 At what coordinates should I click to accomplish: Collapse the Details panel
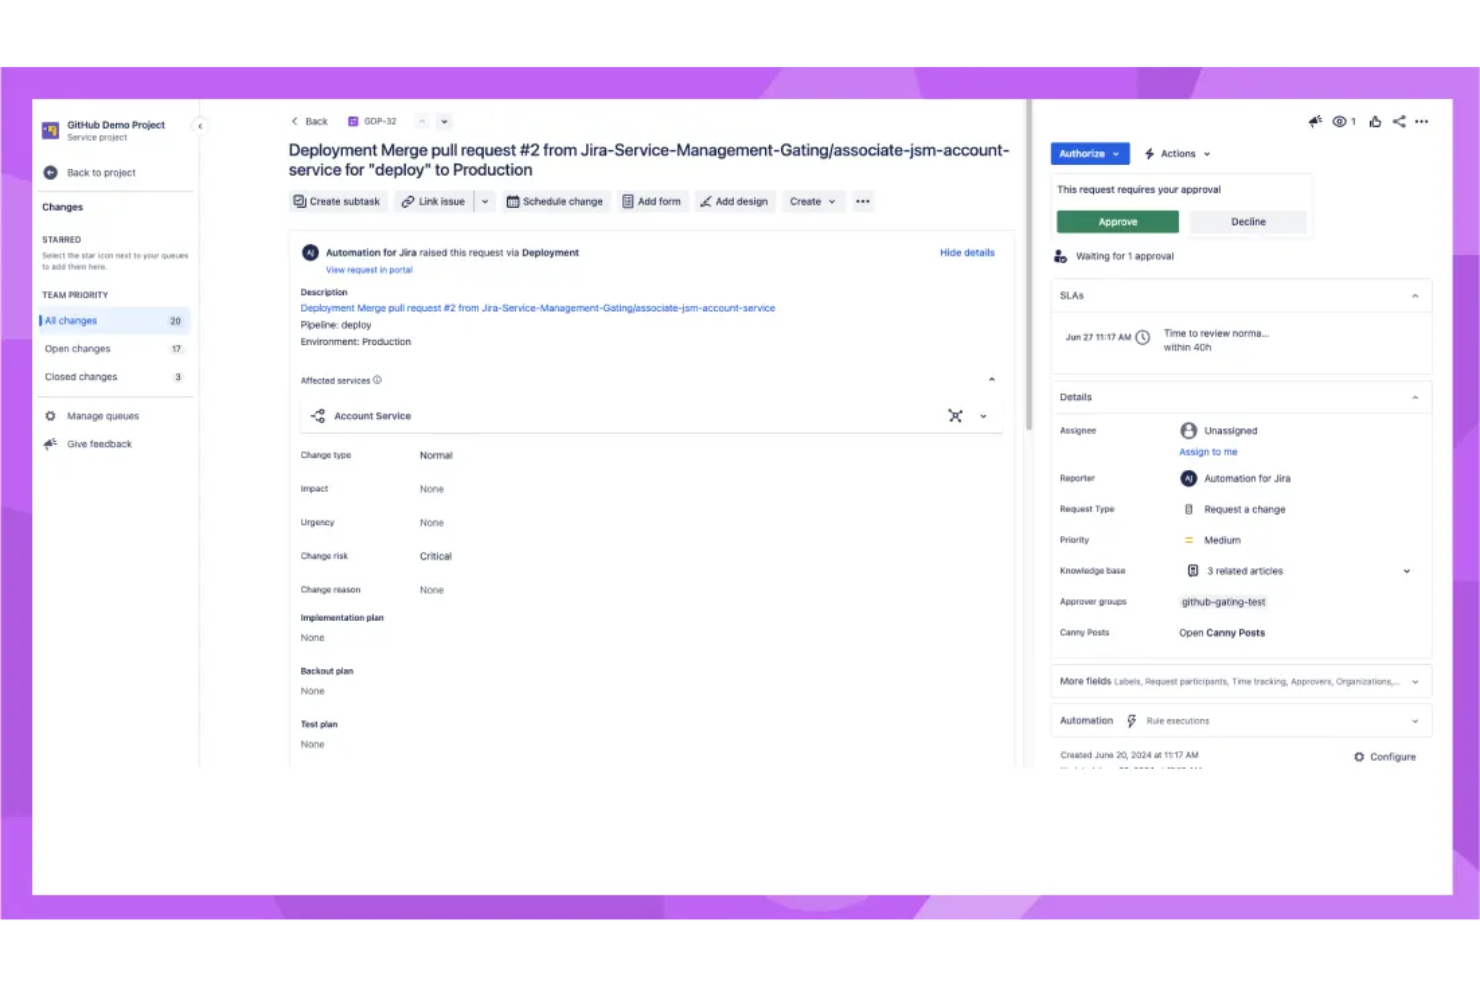coord(1415,398)
